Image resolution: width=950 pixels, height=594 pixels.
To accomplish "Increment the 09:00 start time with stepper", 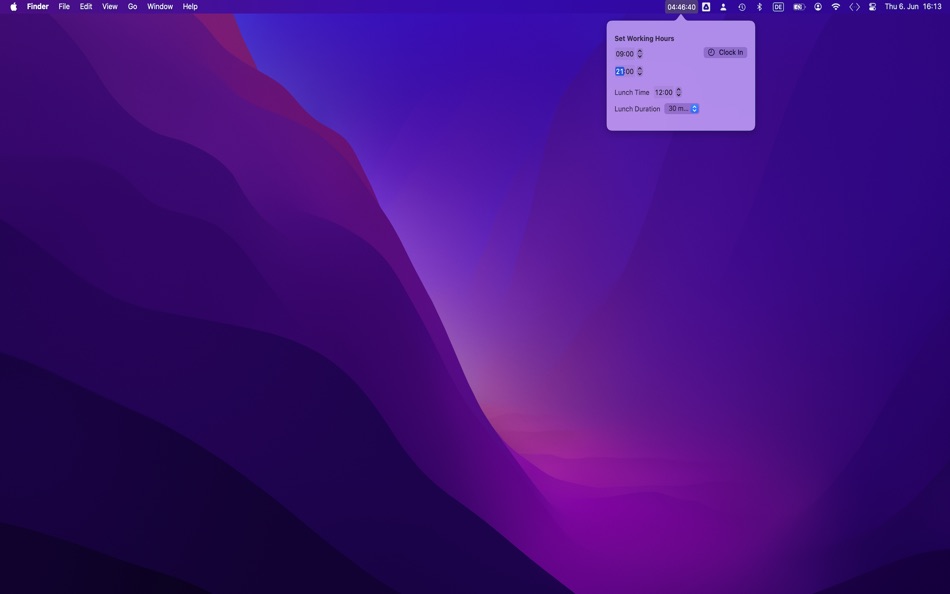I will 640,53.
